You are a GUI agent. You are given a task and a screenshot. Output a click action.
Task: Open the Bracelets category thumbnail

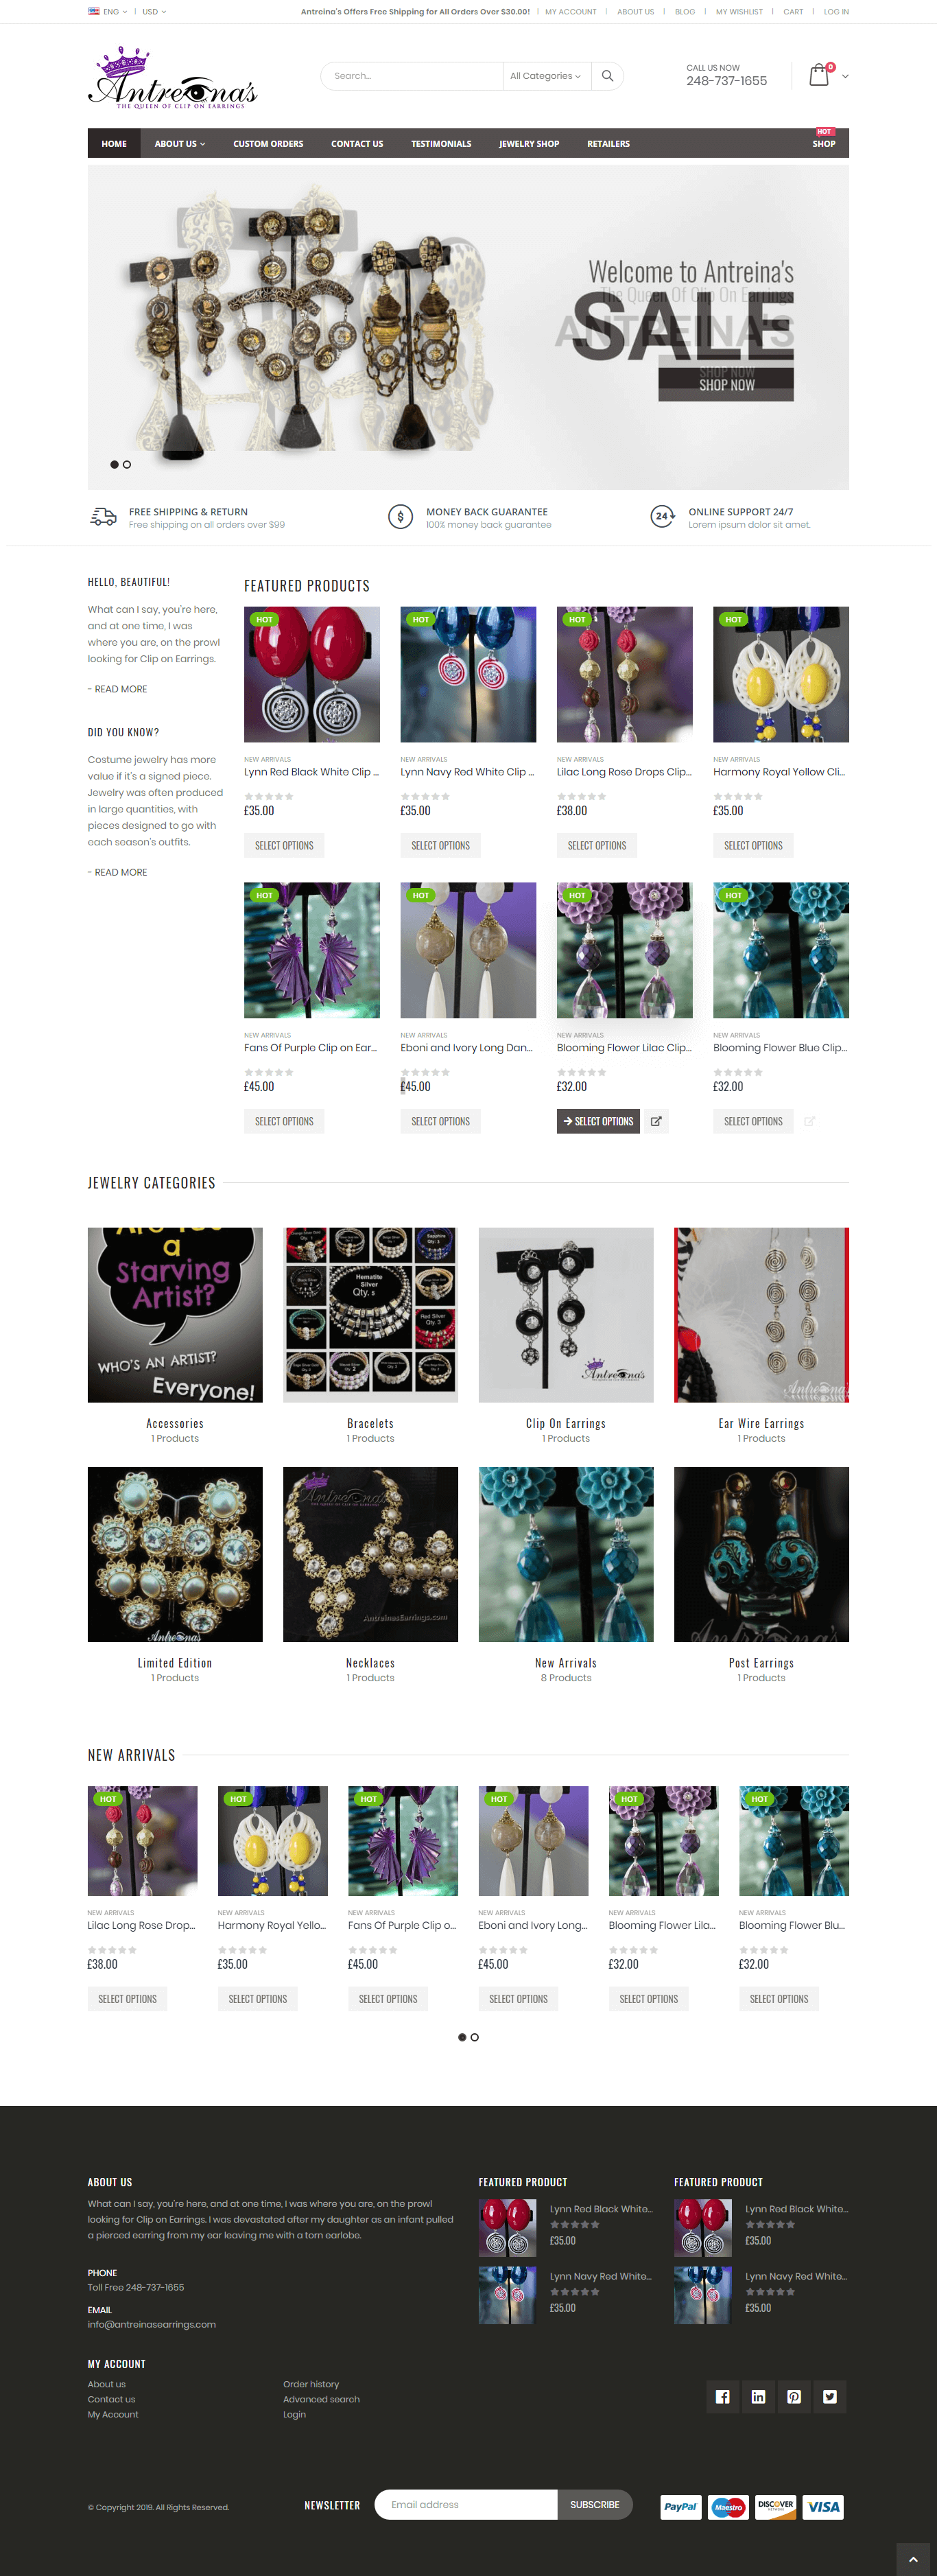pos(370,1314)
